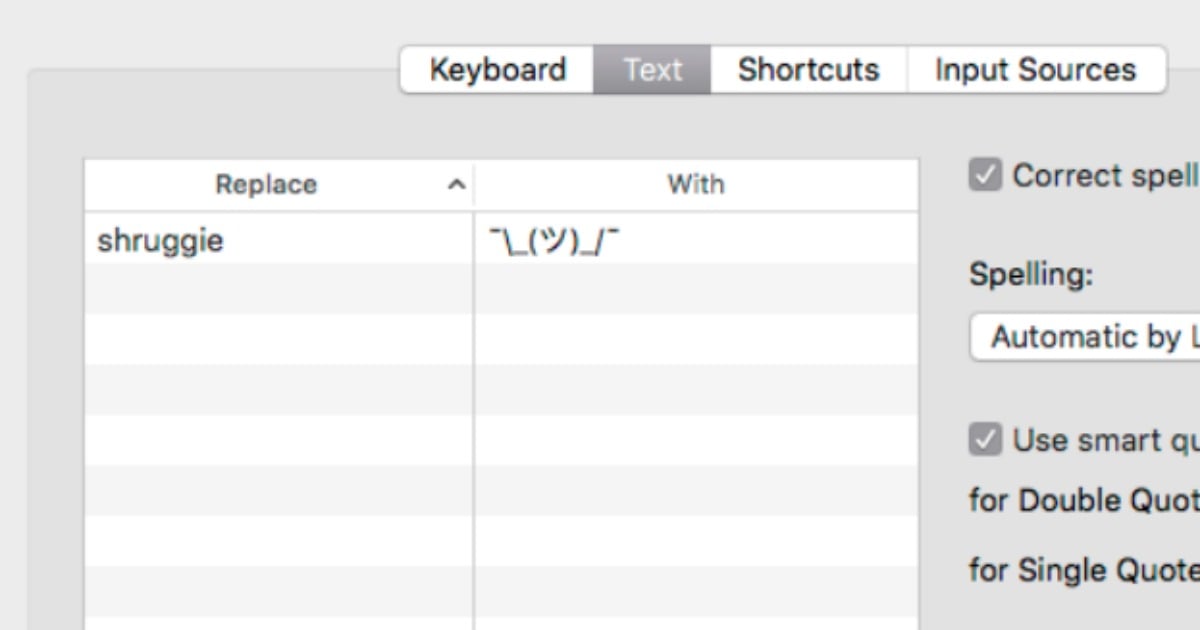Click the empty Replace row below shruggie

pos(279,290)
